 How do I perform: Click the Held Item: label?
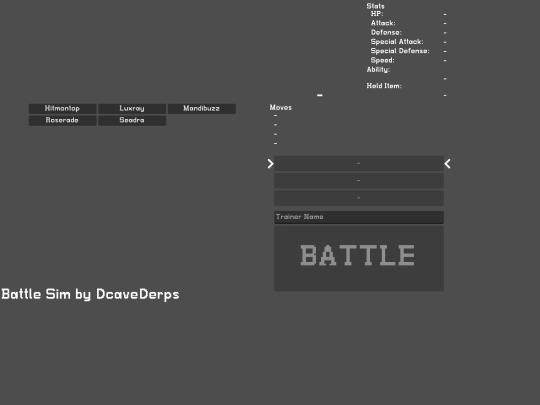pos(384,86)
